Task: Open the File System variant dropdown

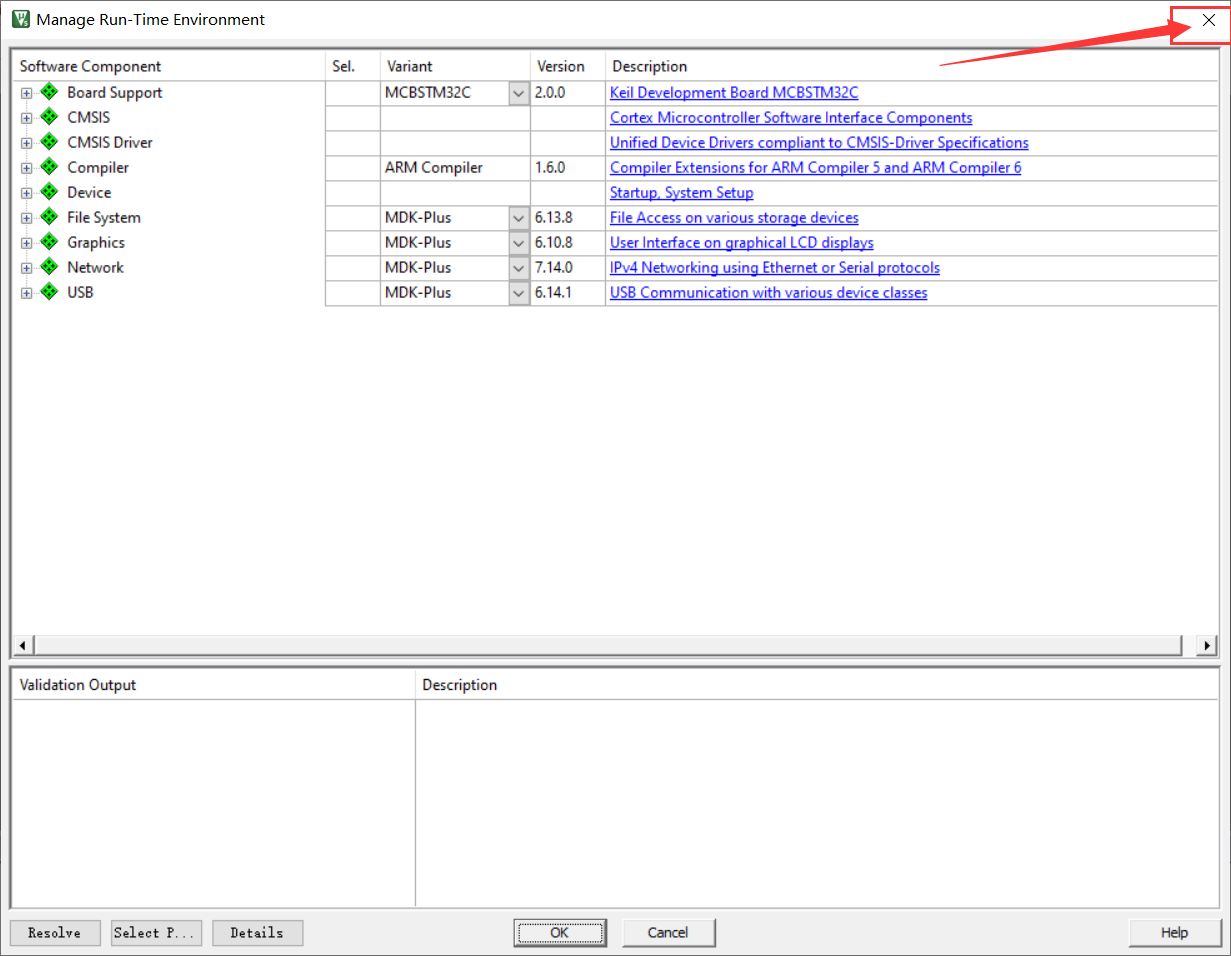Action: pyautogui.click(x=518, y=218)
